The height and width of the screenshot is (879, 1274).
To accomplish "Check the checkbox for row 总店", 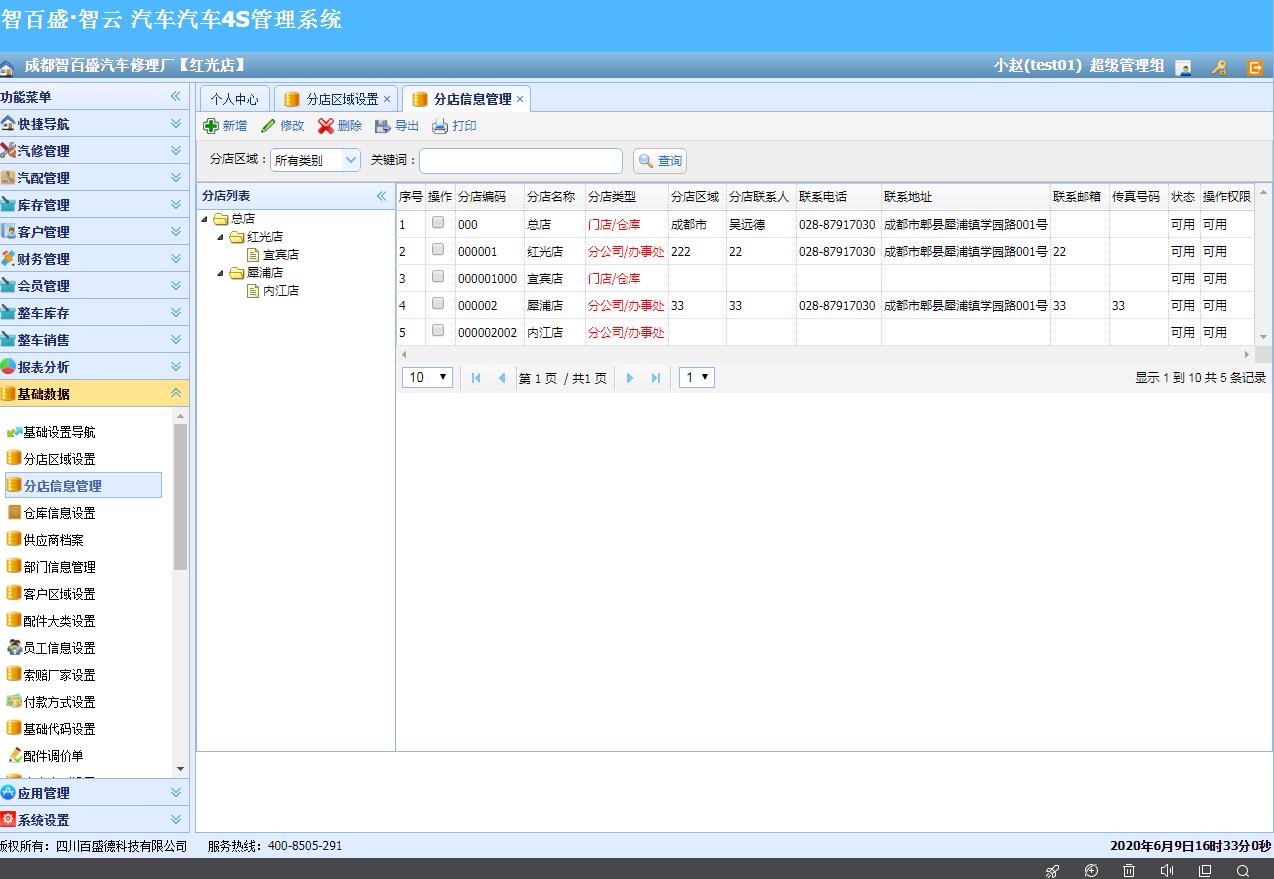I will 438,223.
